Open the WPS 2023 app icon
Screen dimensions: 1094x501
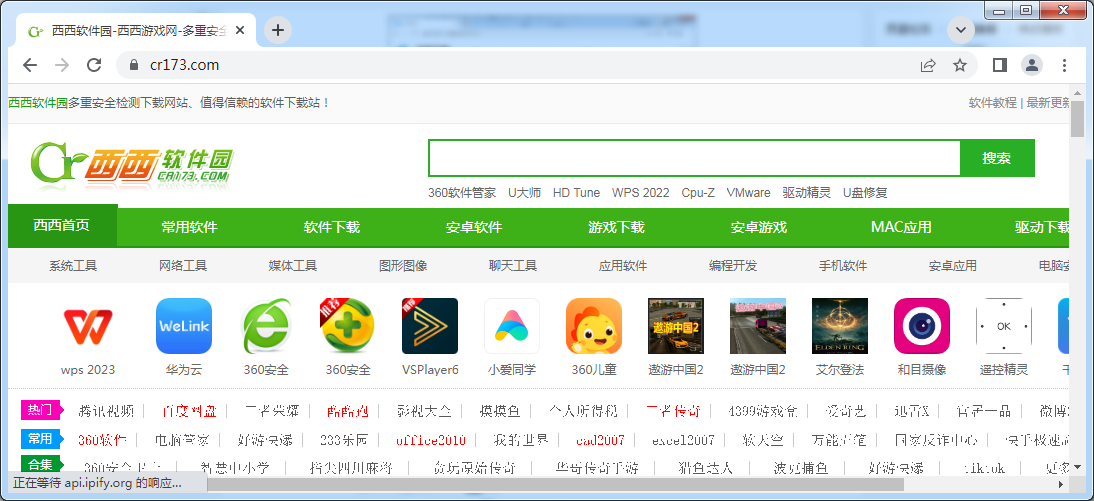[87, 326]
